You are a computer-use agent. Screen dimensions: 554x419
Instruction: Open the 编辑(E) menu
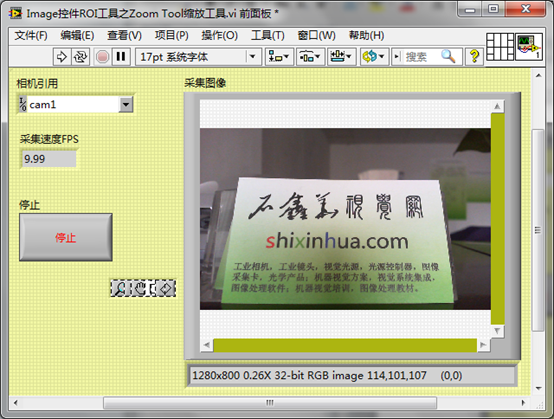[77, 35]
